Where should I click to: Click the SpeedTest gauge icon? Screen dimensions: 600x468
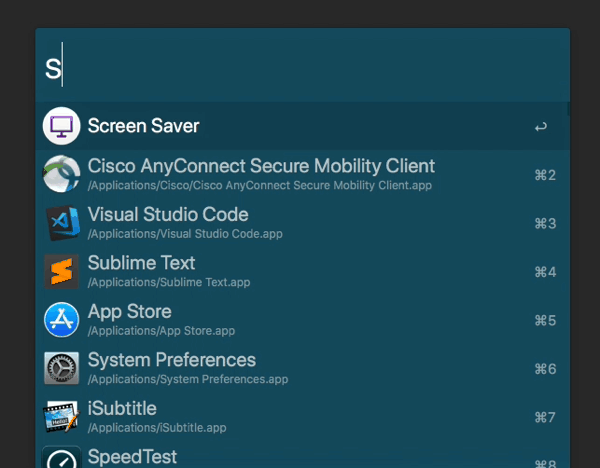click(61, 457)
